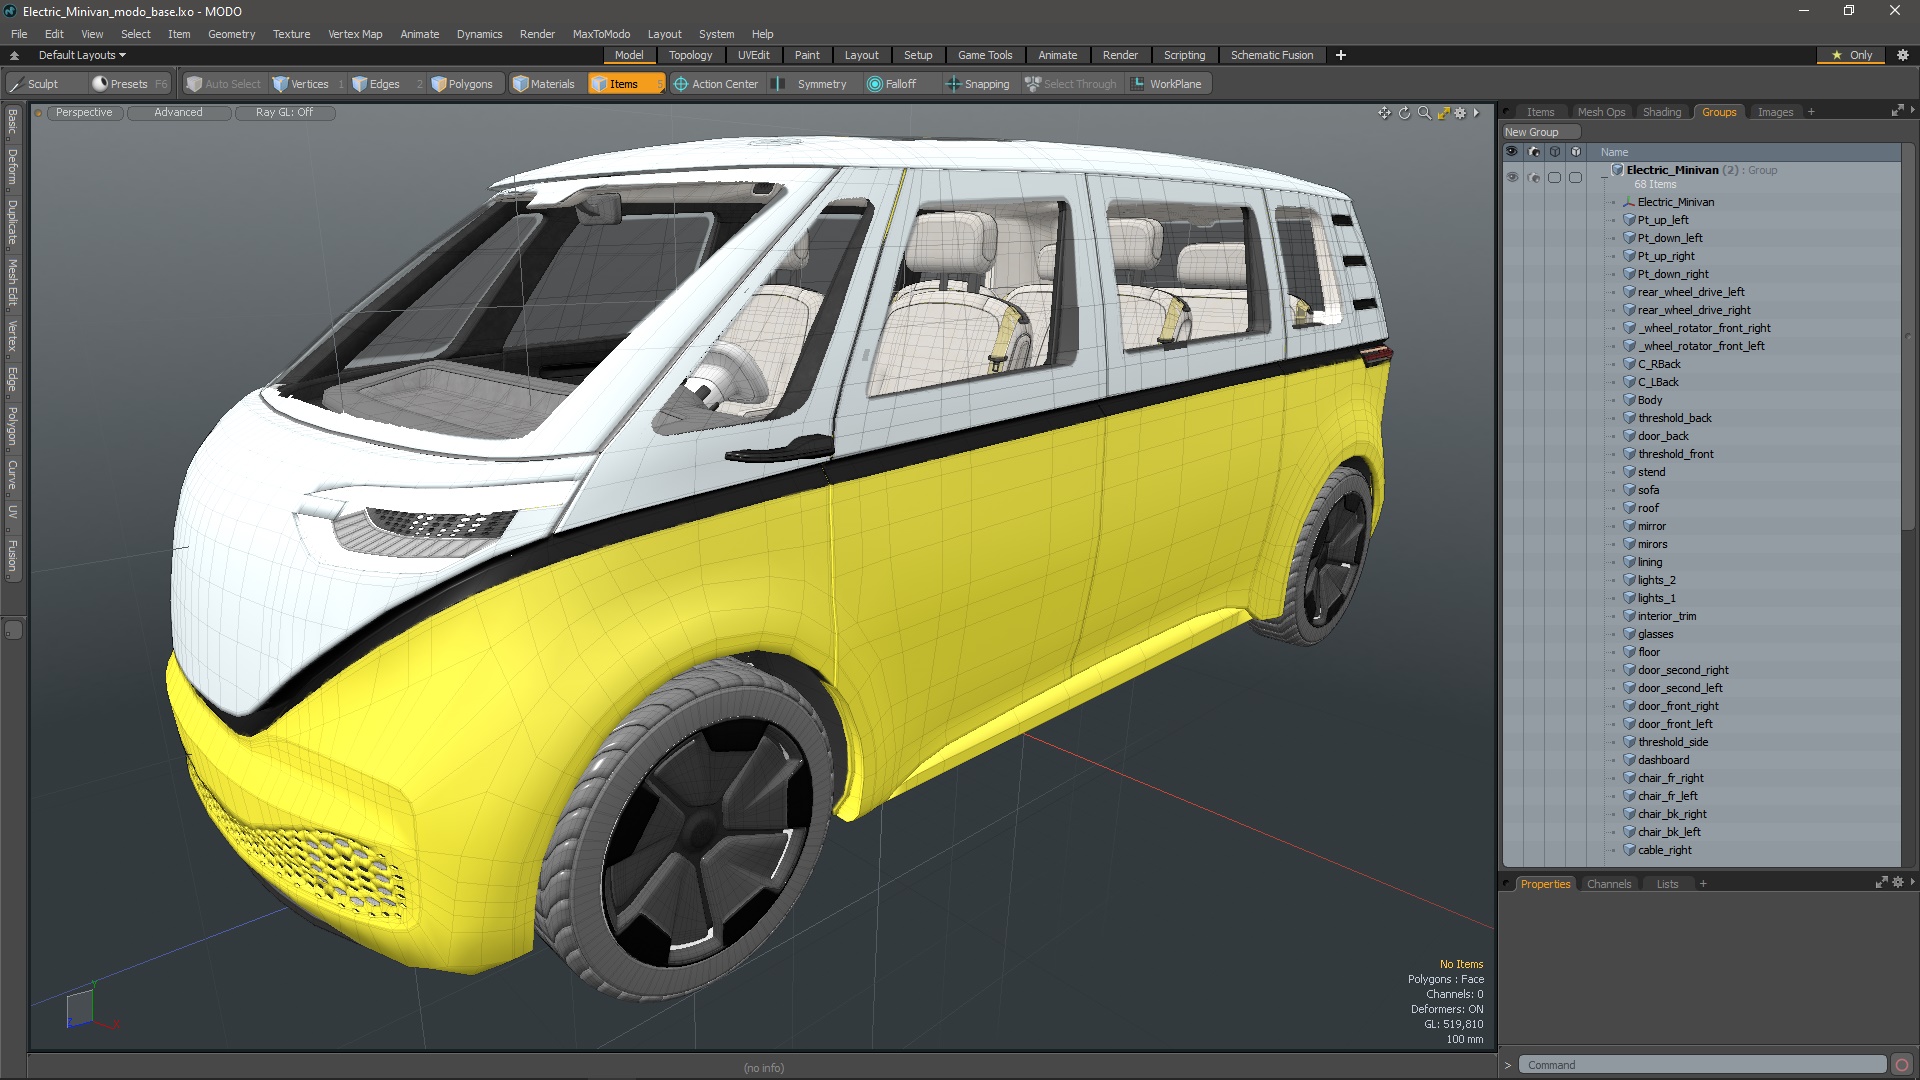Click the viewport zoom magnifier icon
This screenshot has height=1080, width=1920.
point(1424,113)
